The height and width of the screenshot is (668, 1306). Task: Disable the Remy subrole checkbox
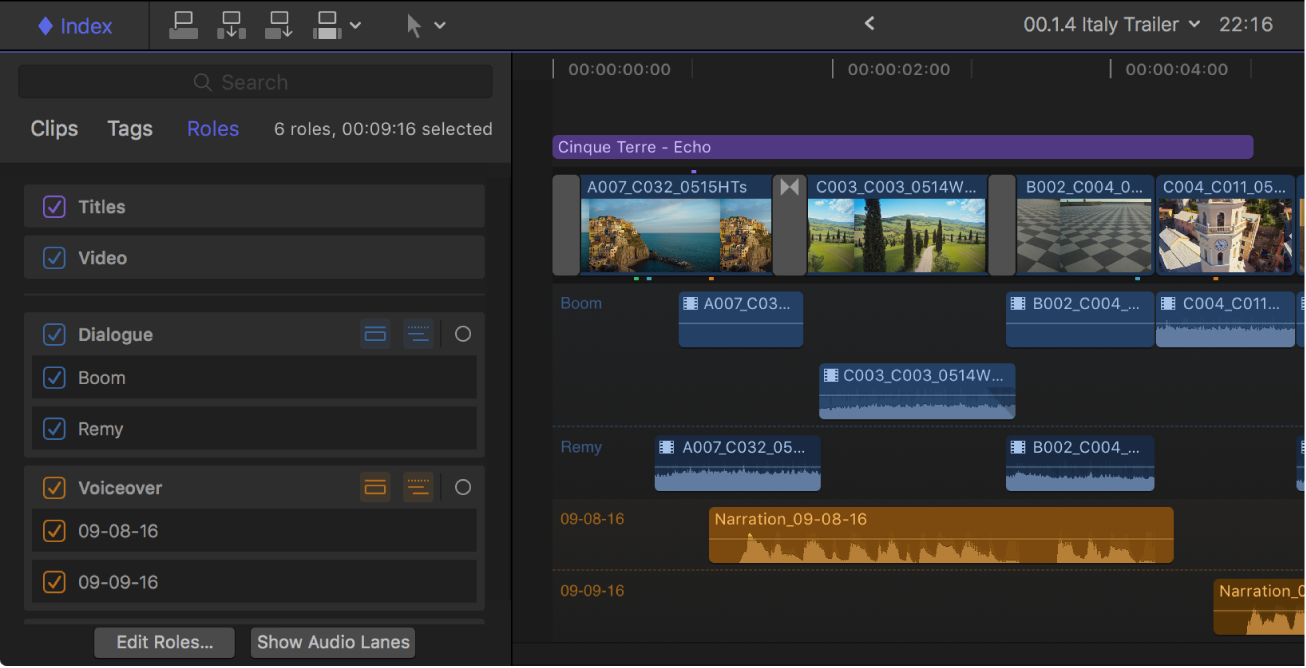(54, 430)
